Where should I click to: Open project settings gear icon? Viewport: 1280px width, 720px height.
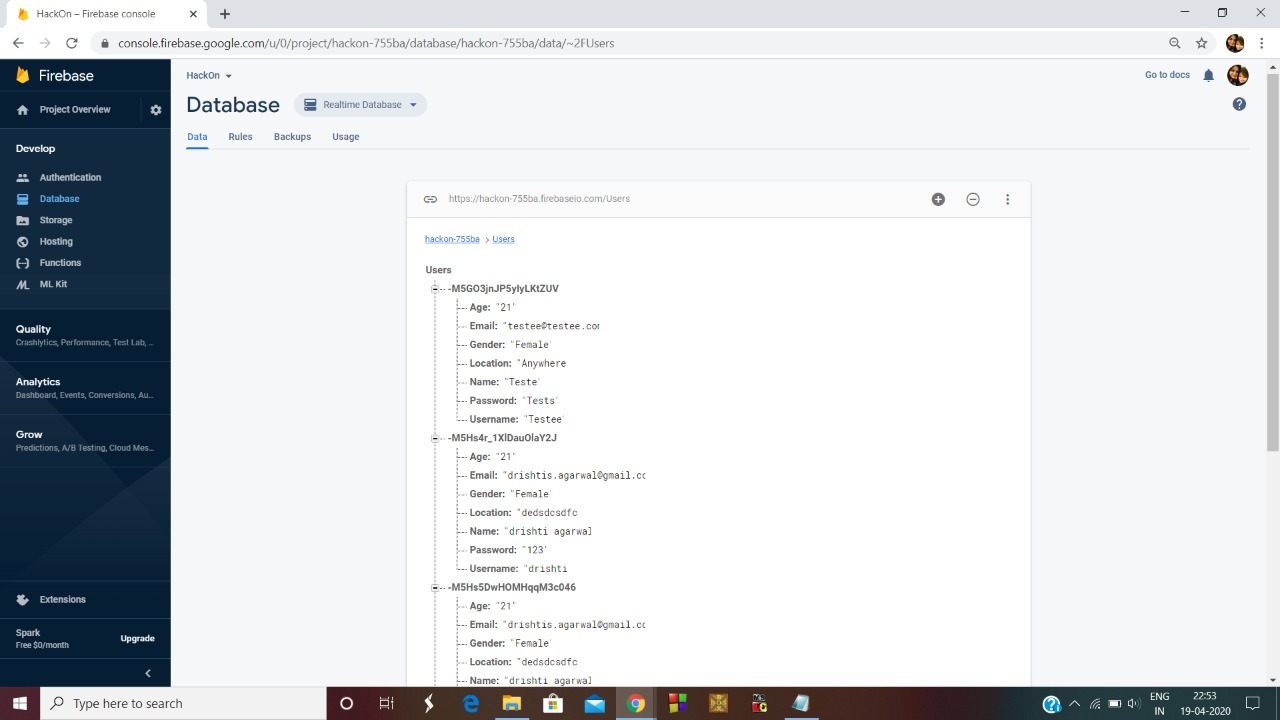(x=156, y=110)
